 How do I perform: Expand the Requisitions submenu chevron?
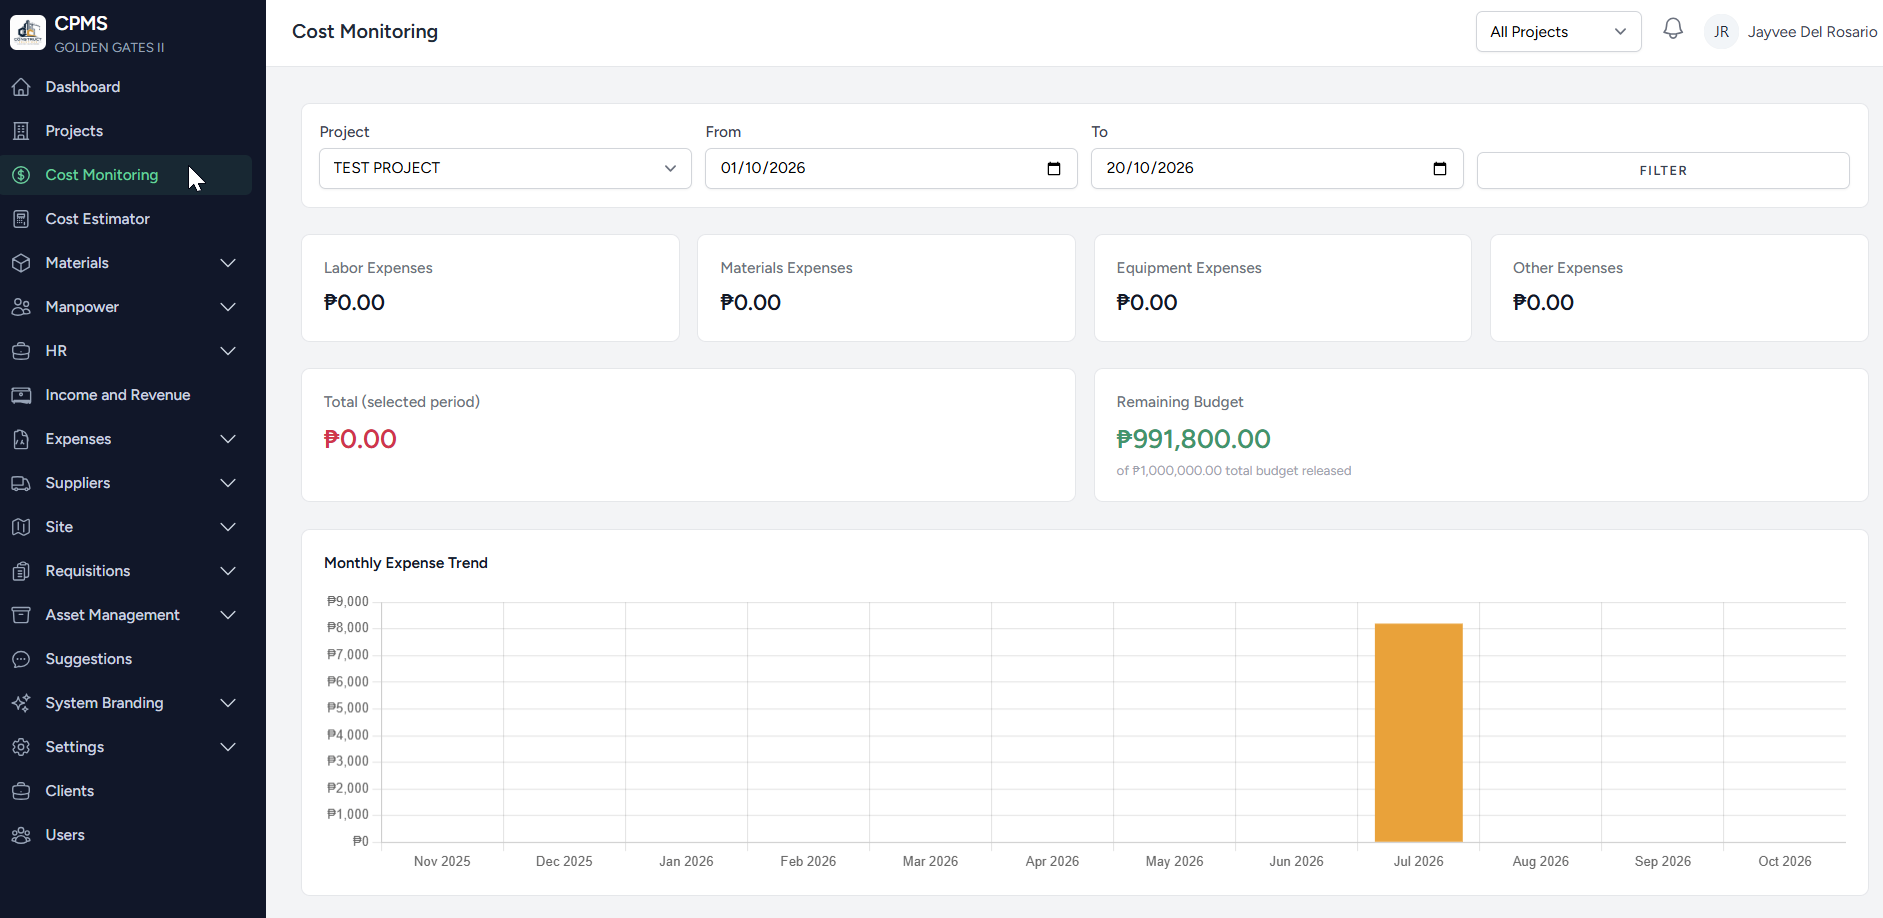tap(228, 571)
